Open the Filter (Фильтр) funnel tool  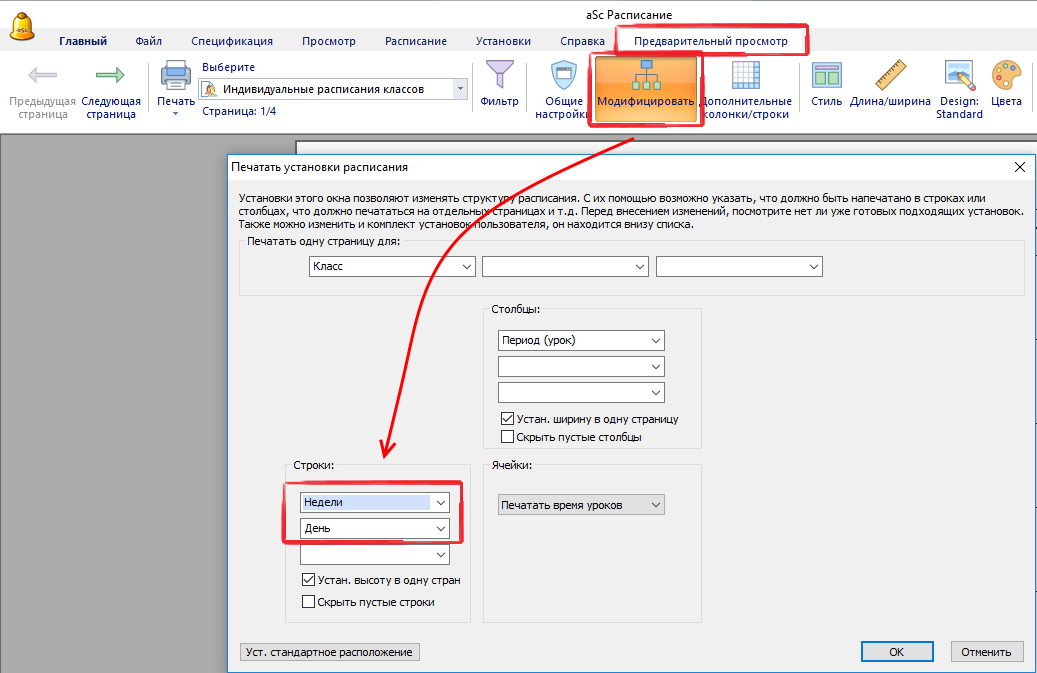499,77
